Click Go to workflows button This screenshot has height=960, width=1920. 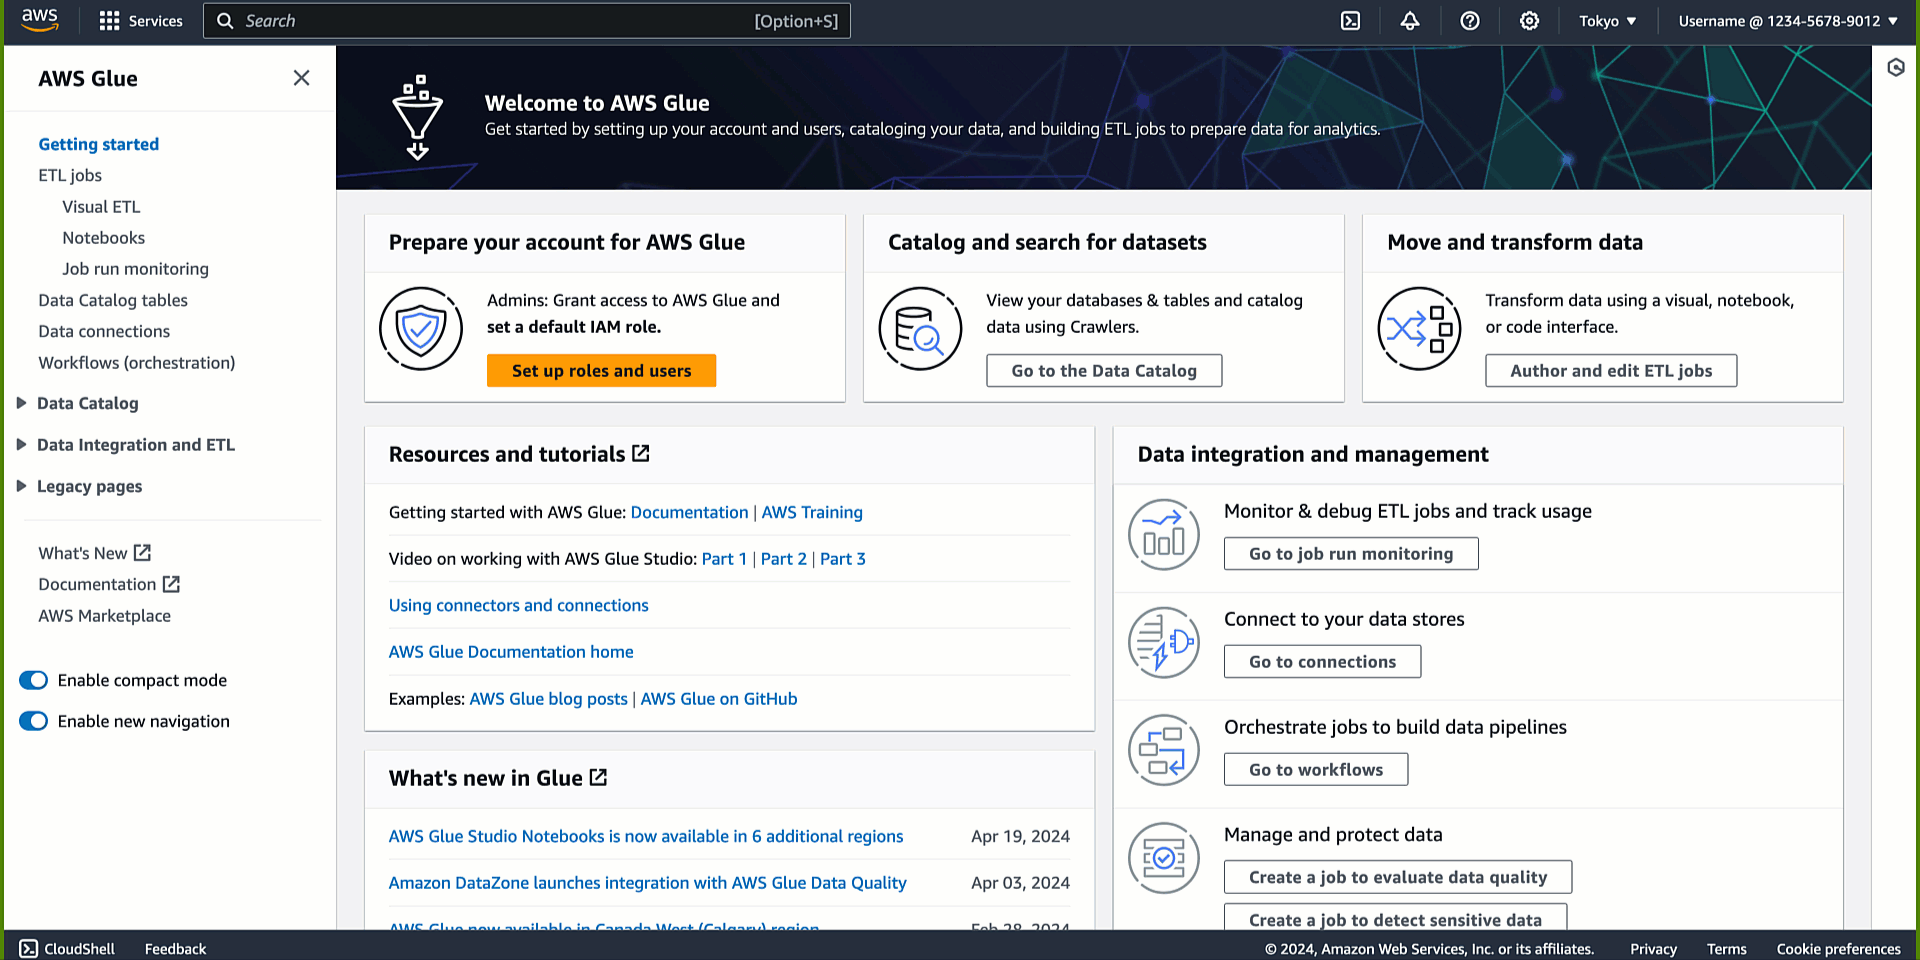tap(1316, 770)
